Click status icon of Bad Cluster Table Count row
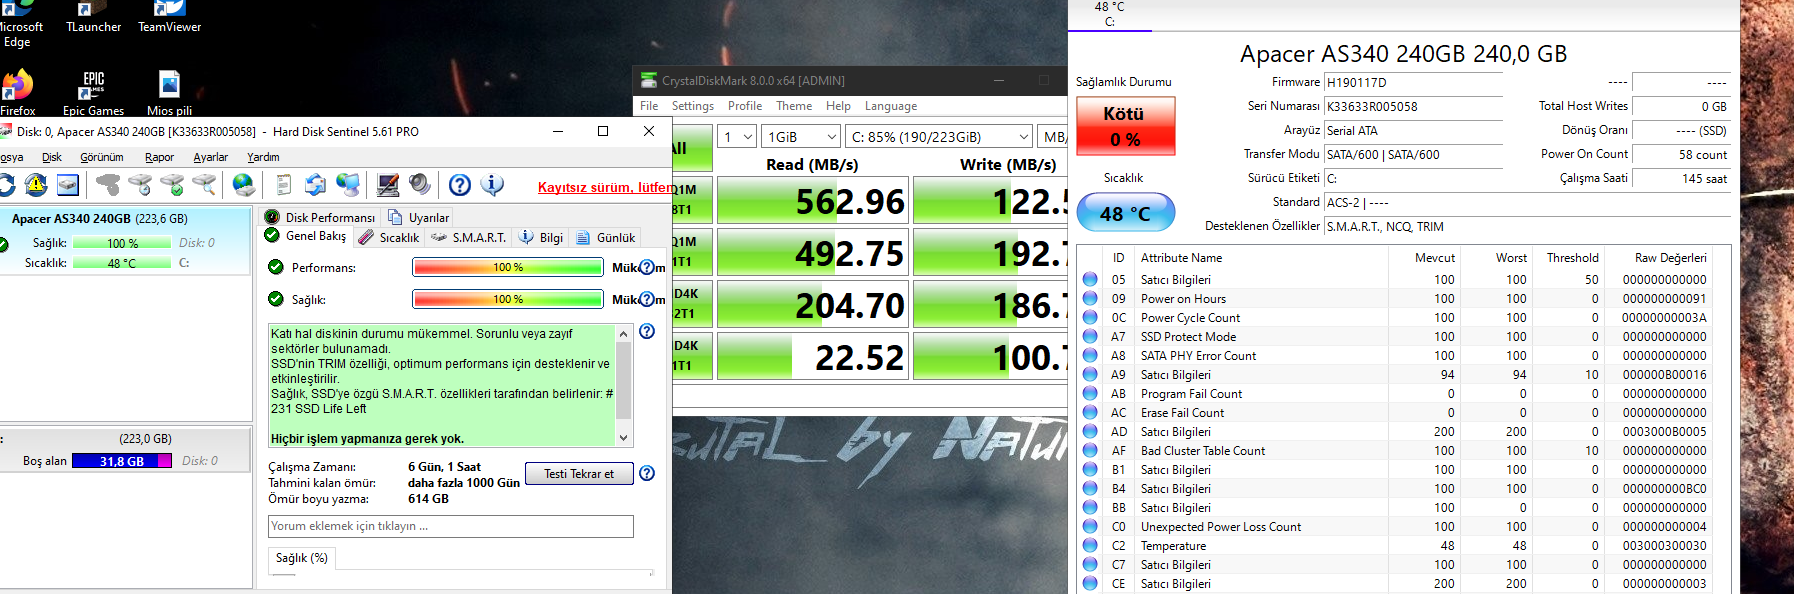The height and width of the screenshot is (594, 1794). click(x=1090, y=450)
